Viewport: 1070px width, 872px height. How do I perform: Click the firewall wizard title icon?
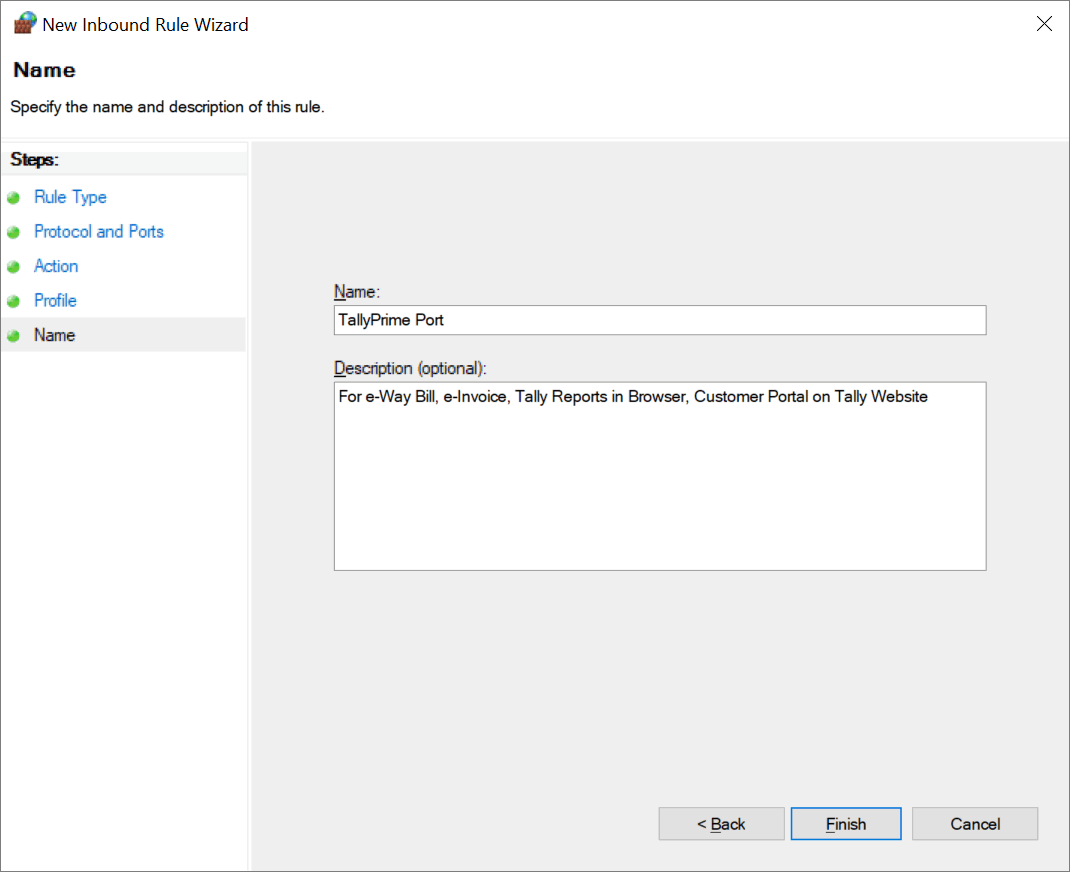(25, 23)
